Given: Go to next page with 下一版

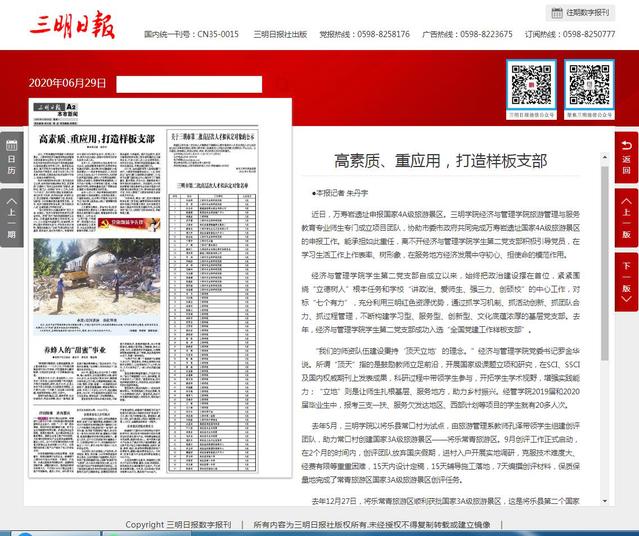Looking at the screenshot, I should tap(627, 279).
